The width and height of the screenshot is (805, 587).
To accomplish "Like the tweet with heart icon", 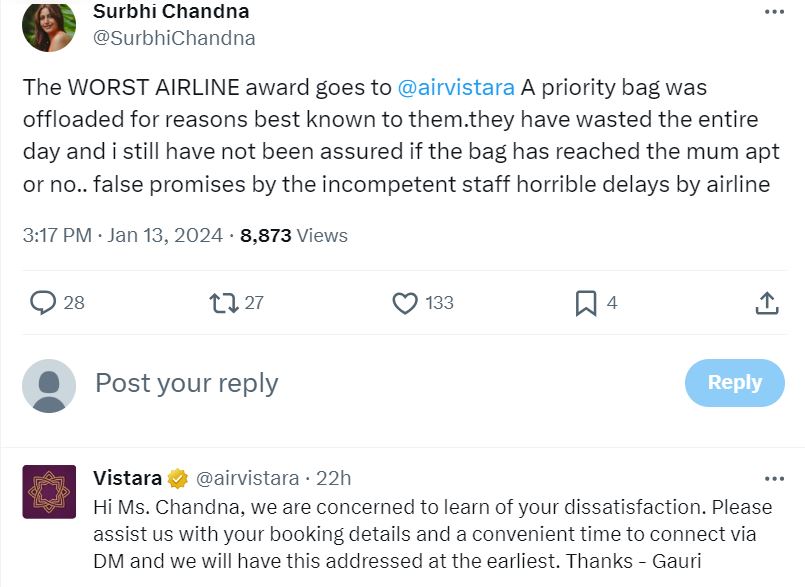I will point(405,302).
